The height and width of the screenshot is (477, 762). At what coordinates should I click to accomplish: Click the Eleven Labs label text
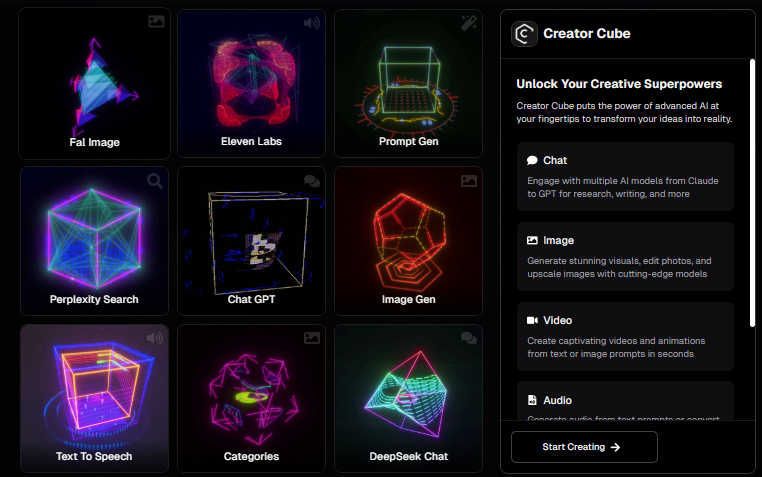coord(251,141)
